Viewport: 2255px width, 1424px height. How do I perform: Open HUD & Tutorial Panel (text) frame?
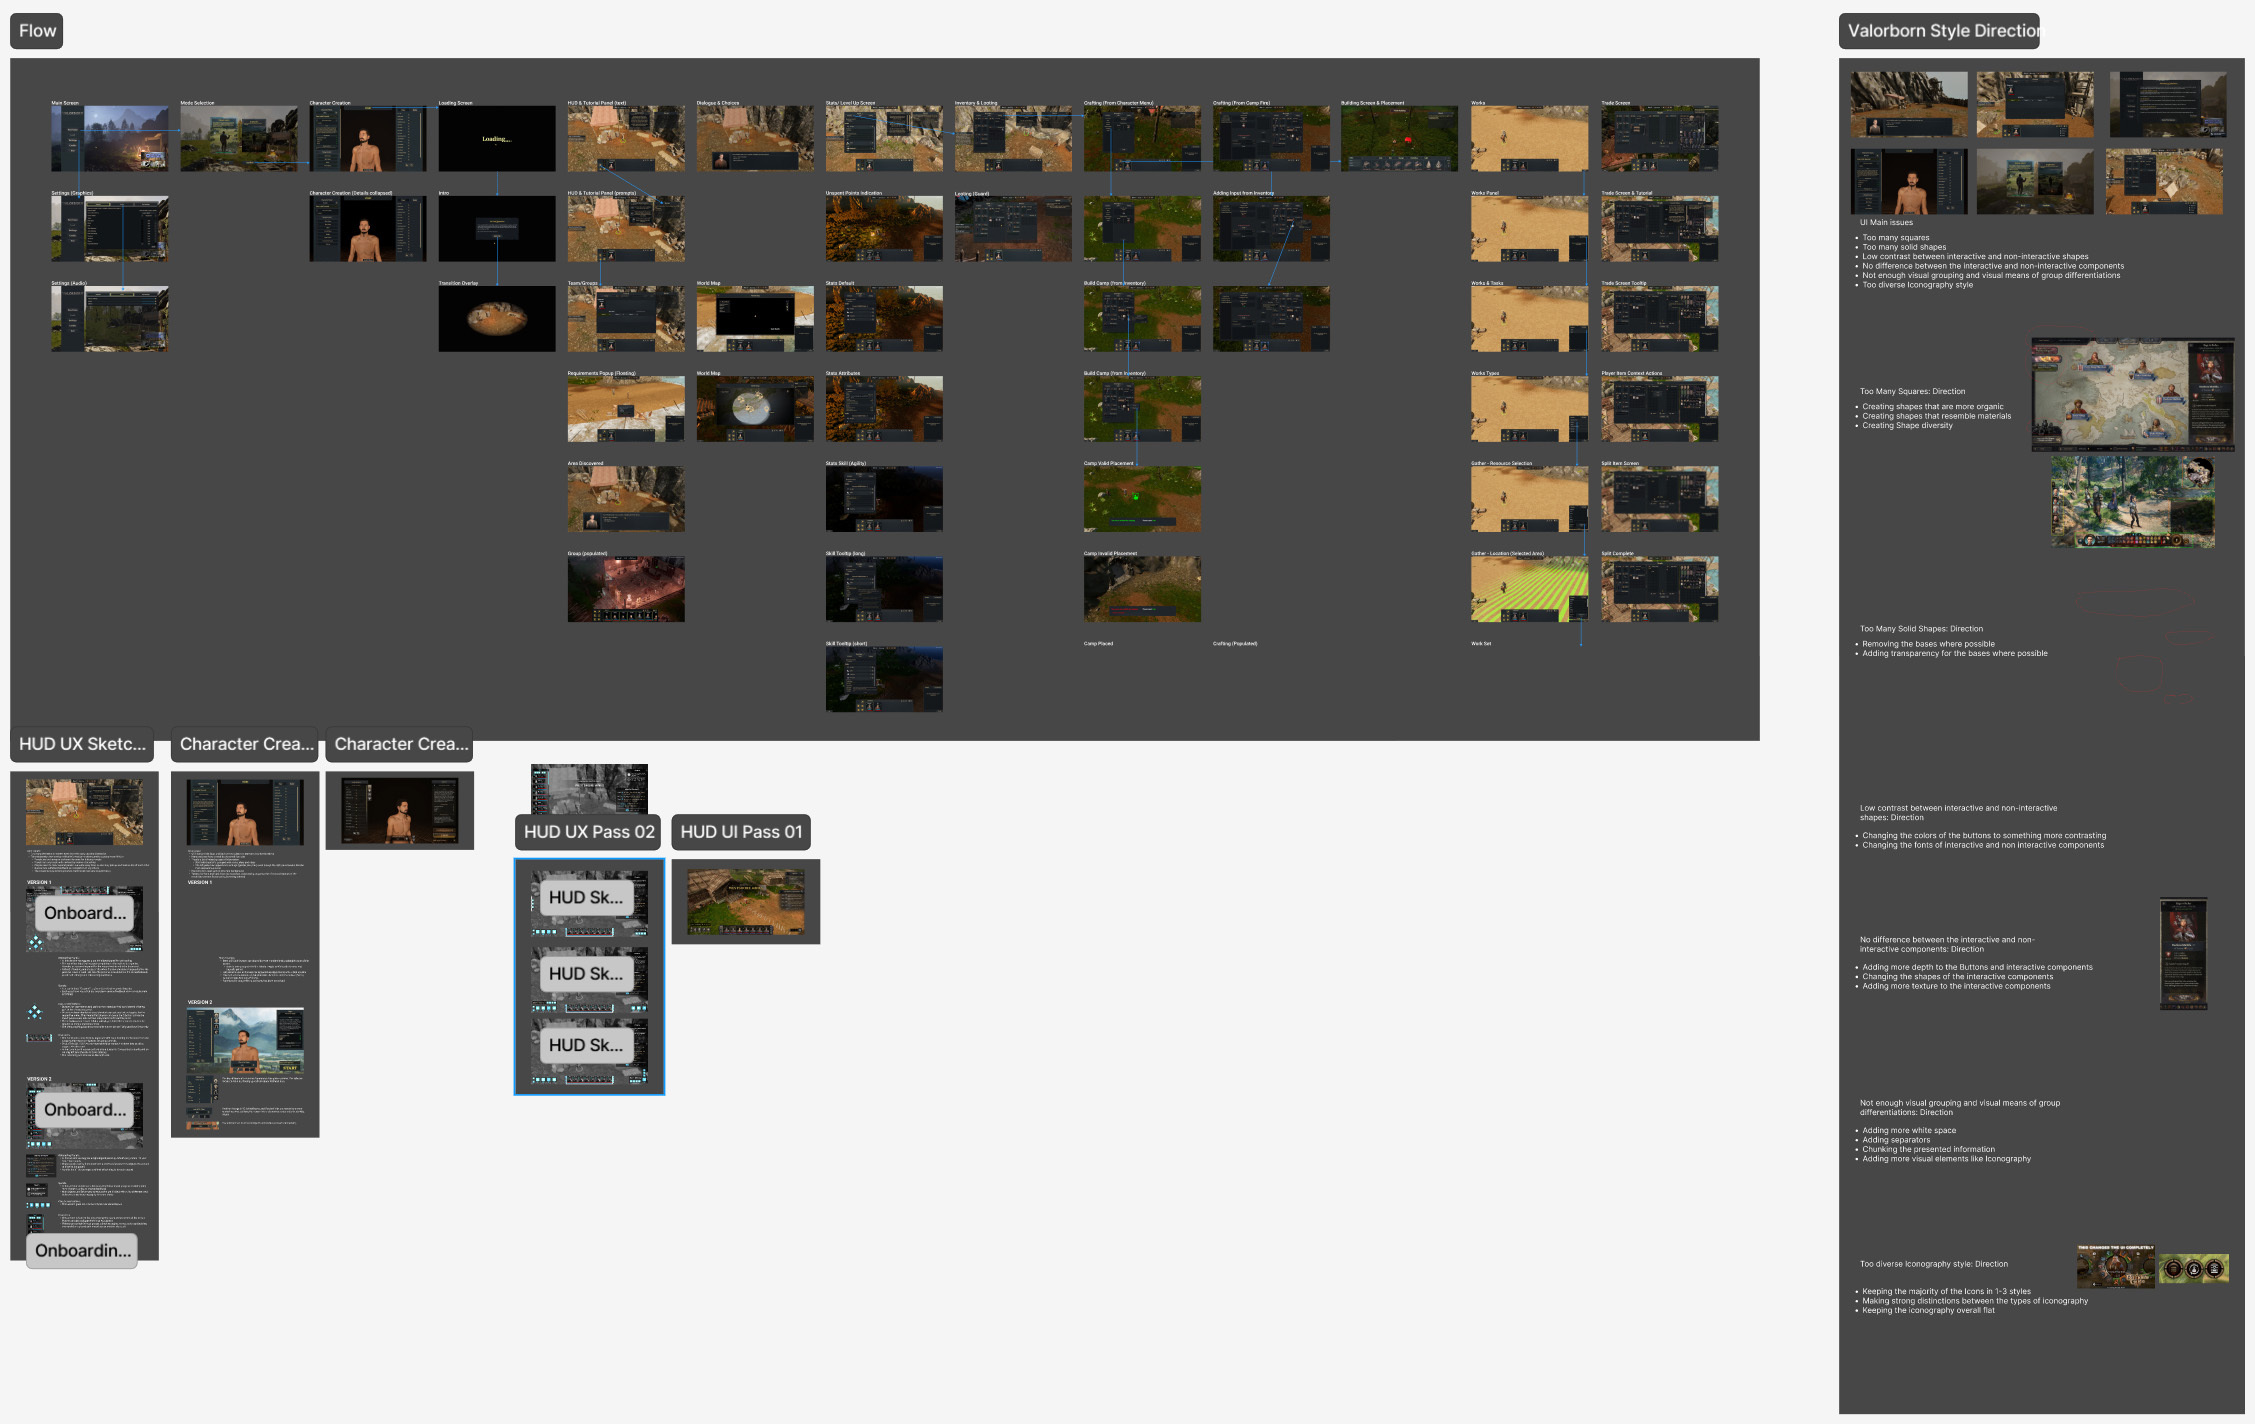pos(626,139)
